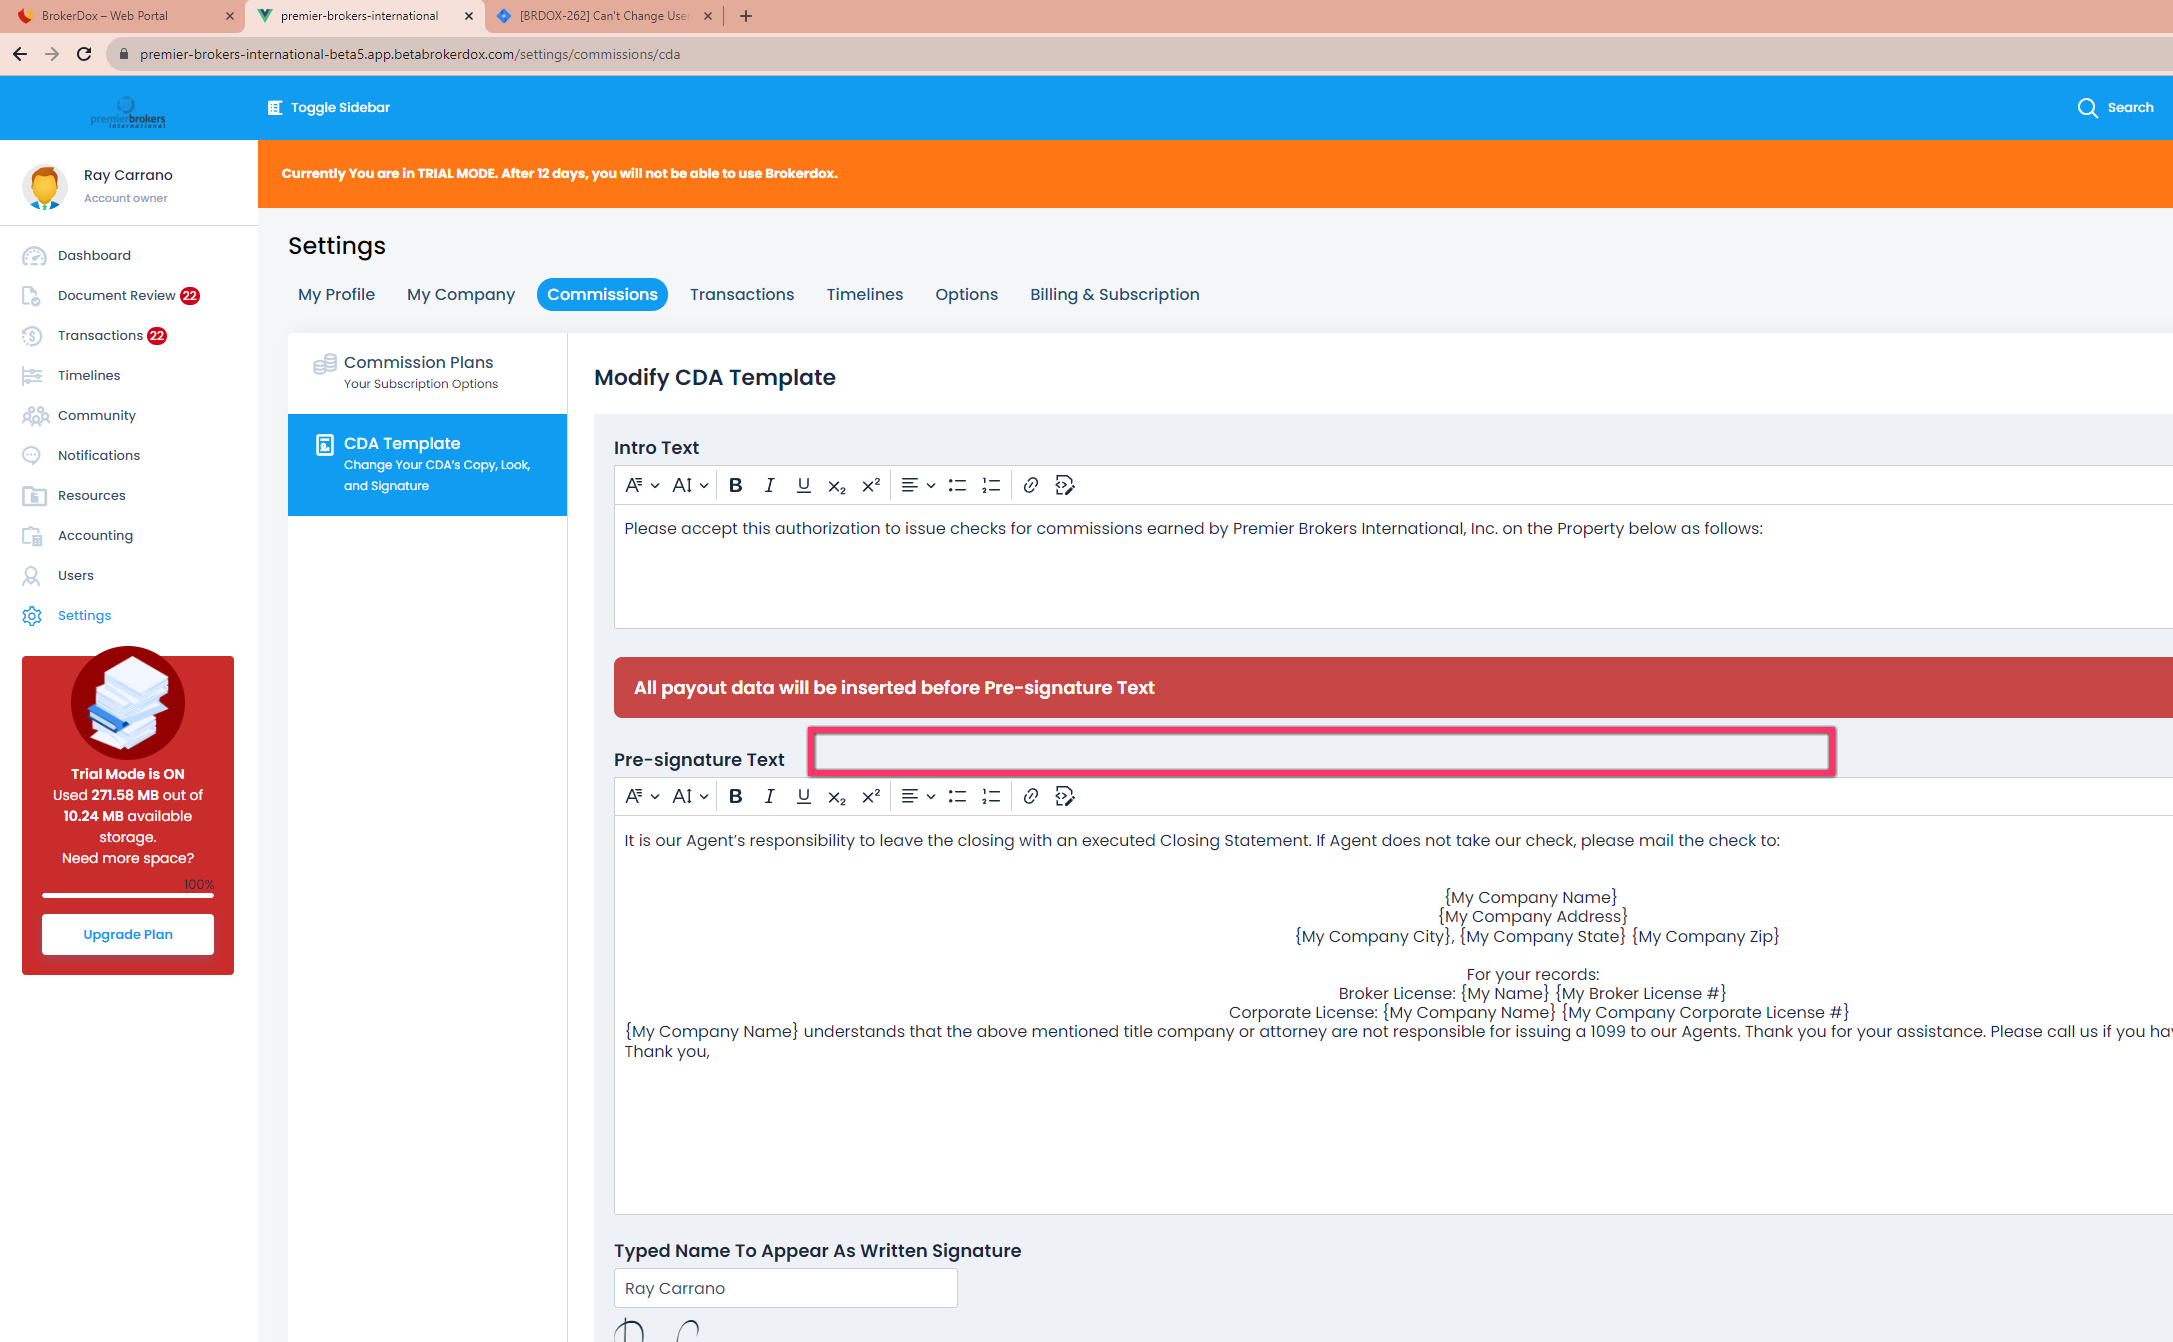Image resolution: width=2173 pixels, height=1342 pixels.
Task: Click into Pre-signature Text editor body
Action: pyautogui.click(x=1393, y=1015)
